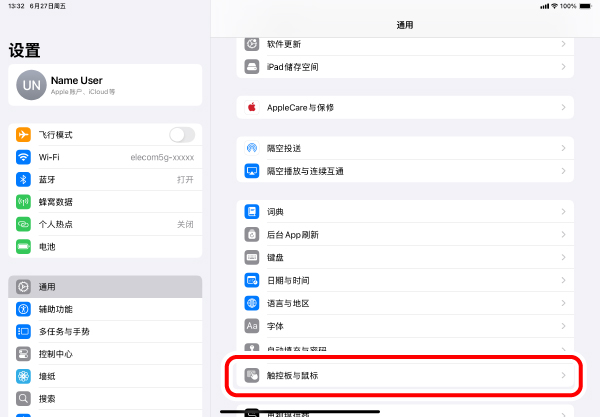The height and width of the screenshot is (417, 600).
Task: Click the 电池 battery icon
Action: tap(24, 246)
